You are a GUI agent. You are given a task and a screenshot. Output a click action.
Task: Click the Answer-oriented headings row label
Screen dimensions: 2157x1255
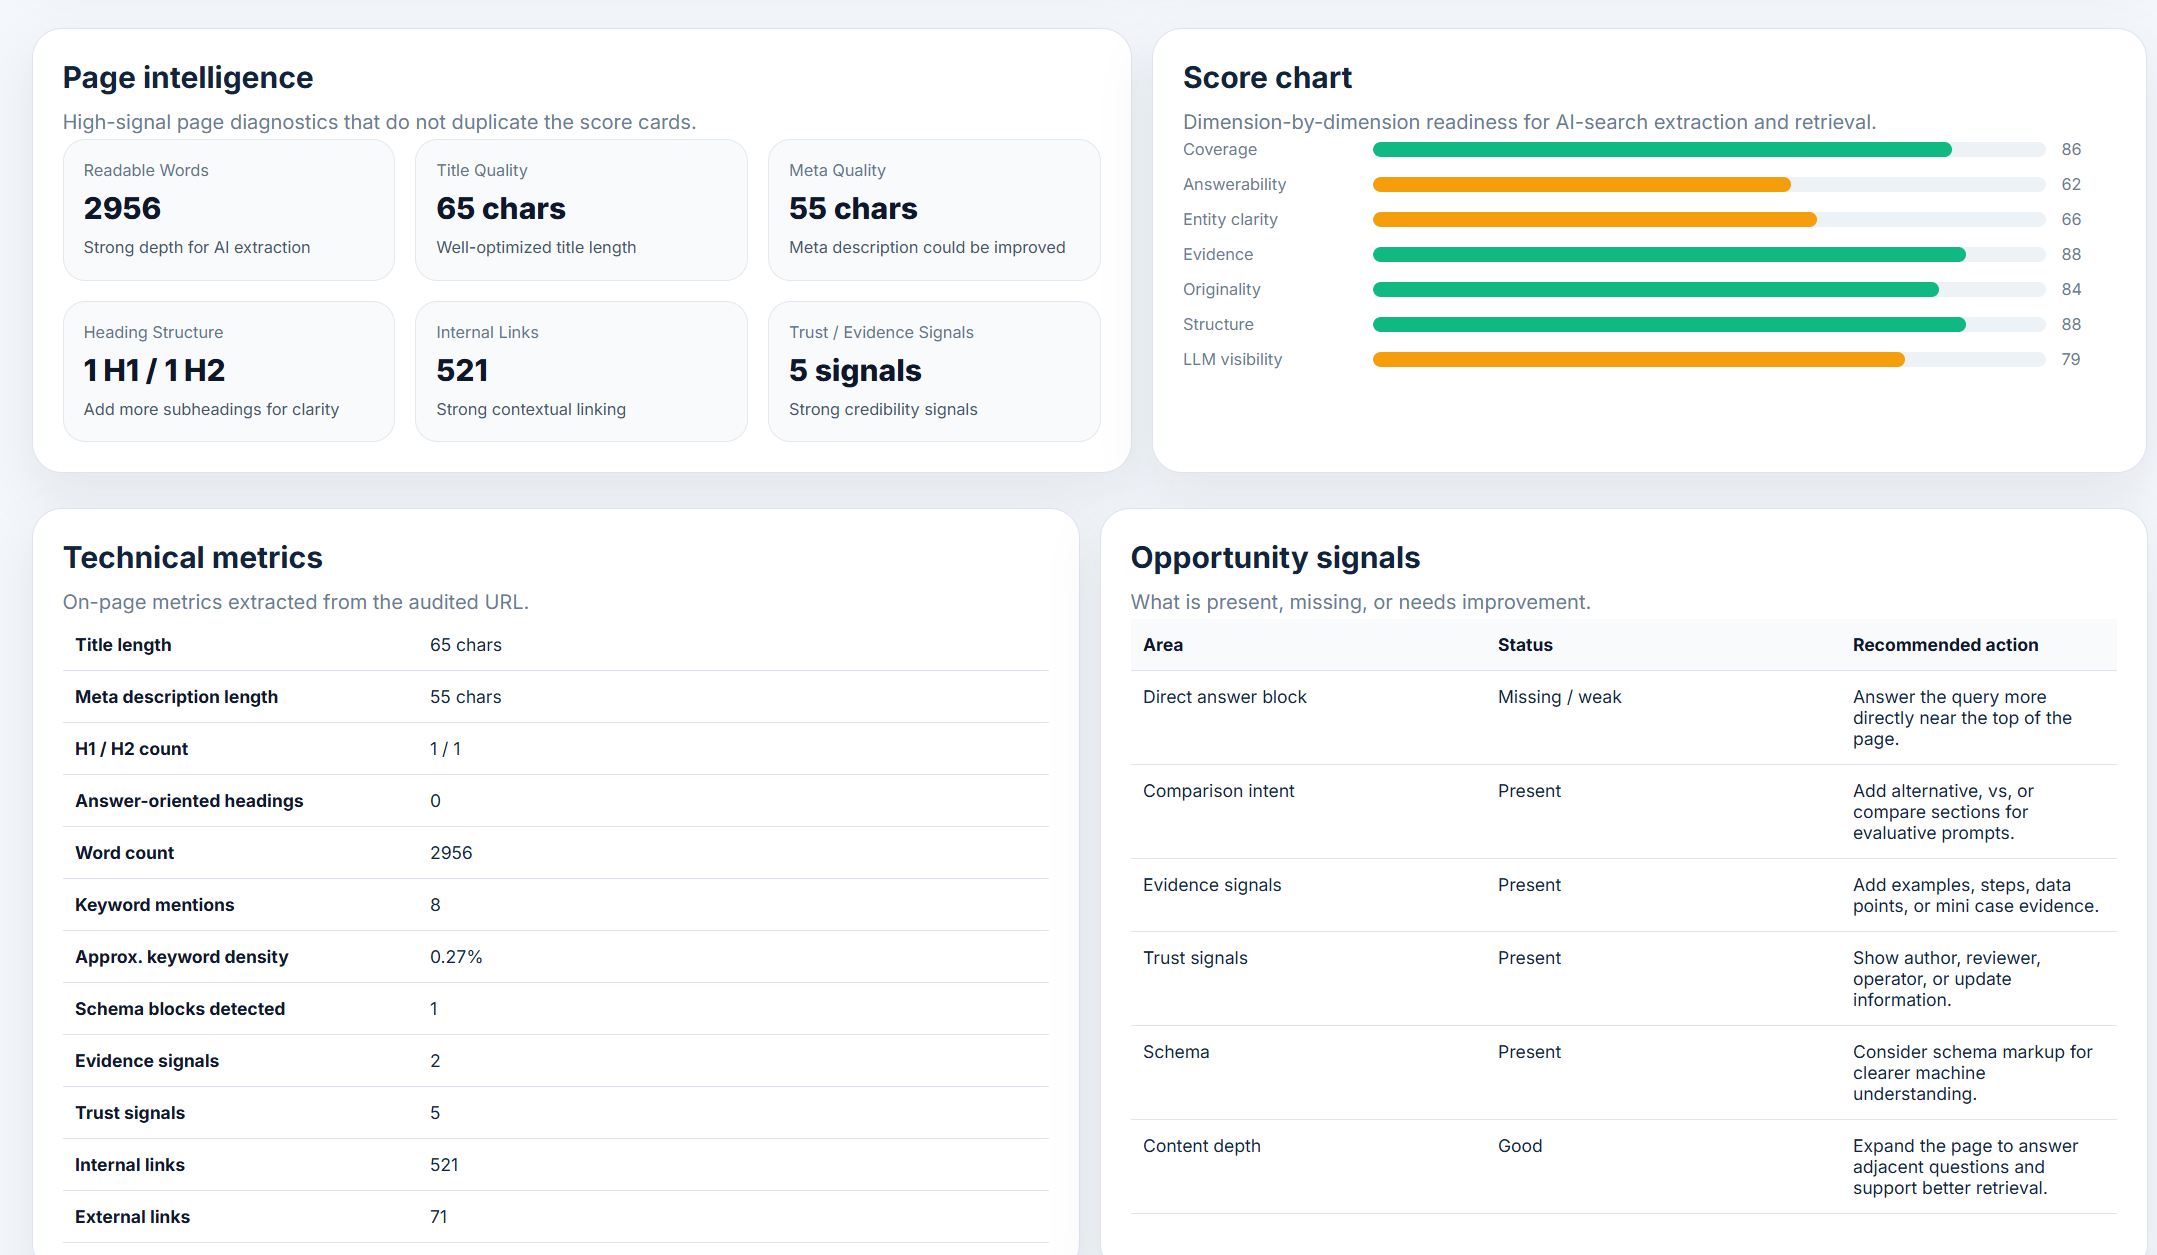(x=189, y=801)
